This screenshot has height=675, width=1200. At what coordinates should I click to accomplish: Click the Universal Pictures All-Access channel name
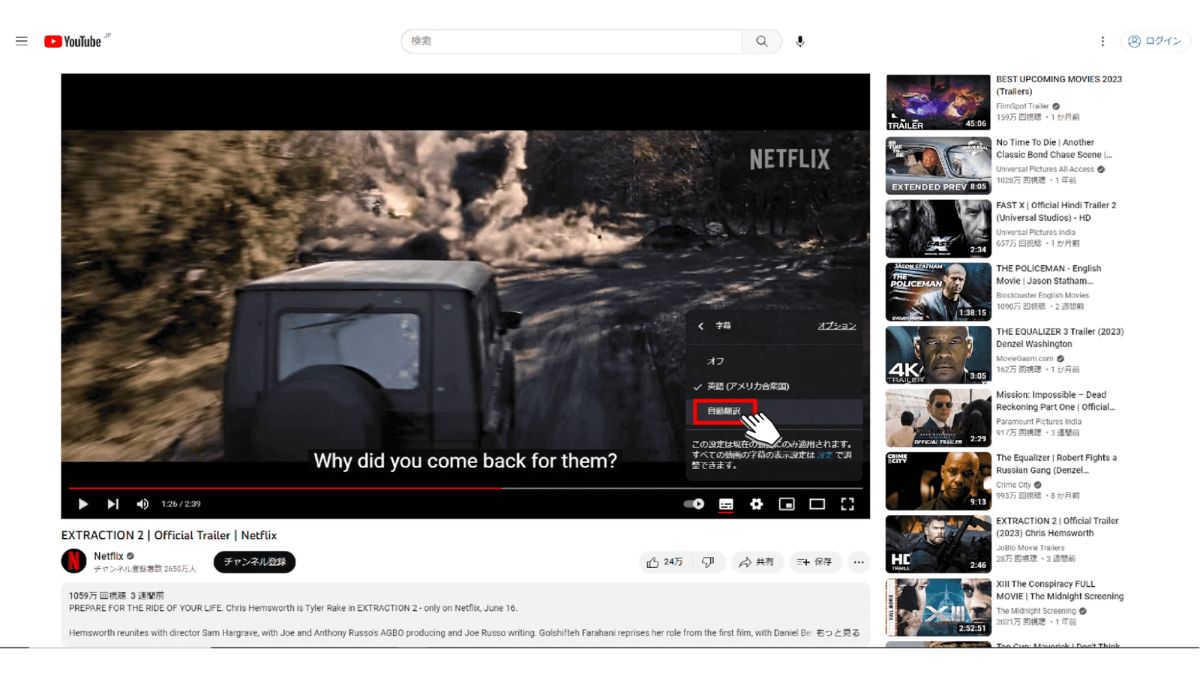[x=1044, y=169]
